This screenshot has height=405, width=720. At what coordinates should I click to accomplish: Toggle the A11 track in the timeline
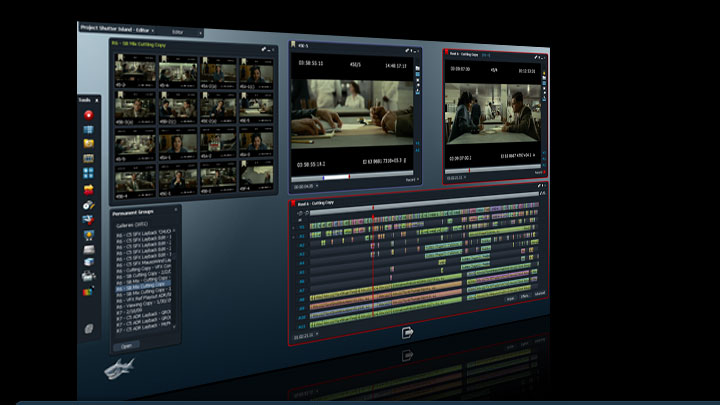tap(302, 326)
